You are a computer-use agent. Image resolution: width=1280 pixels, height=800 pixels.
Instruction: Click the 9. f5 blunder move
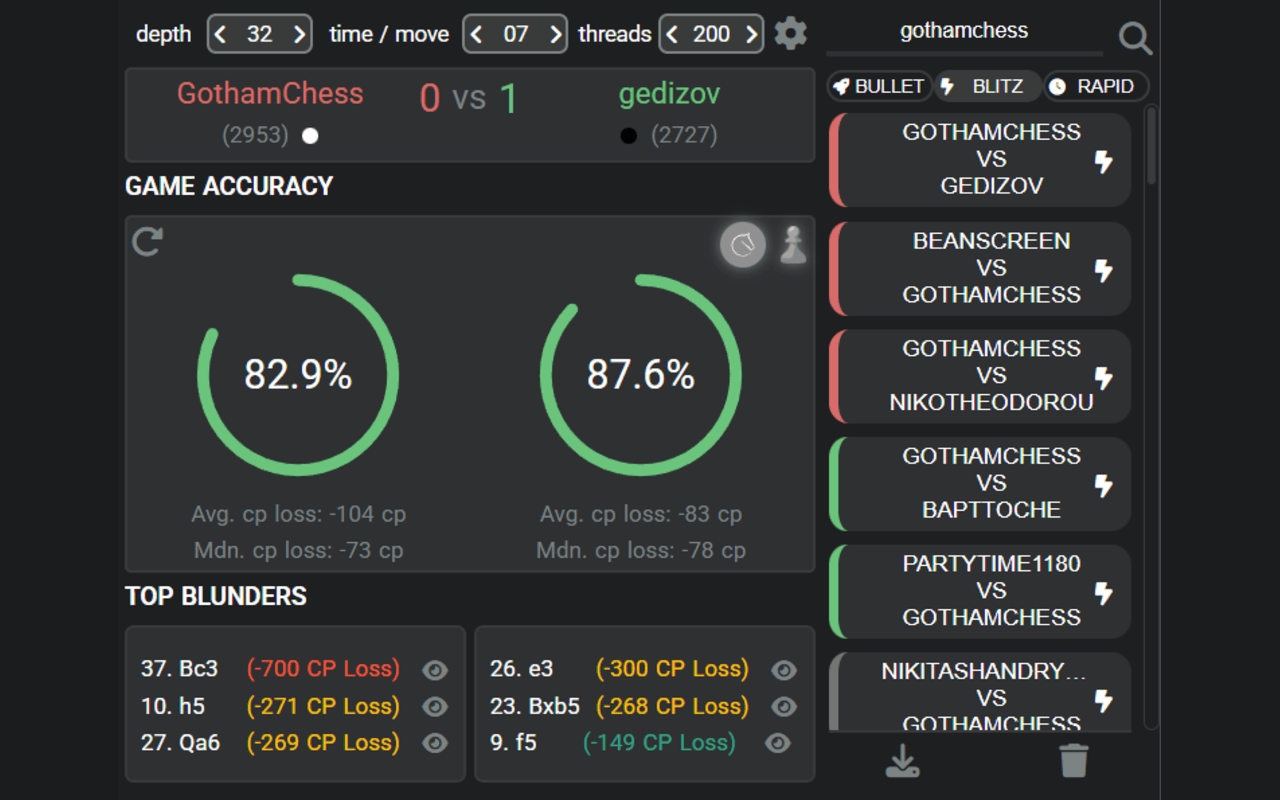click(514, 743)
